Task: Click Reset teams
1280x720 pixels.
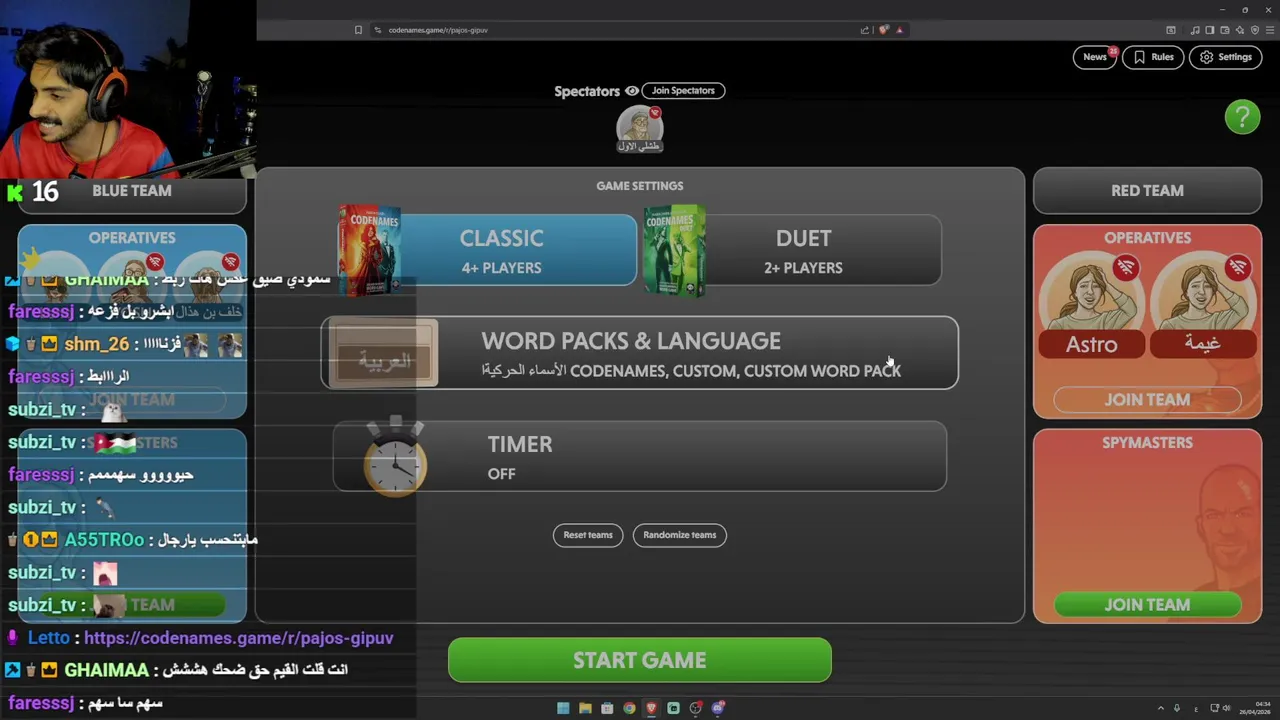Action: (588, 535)
